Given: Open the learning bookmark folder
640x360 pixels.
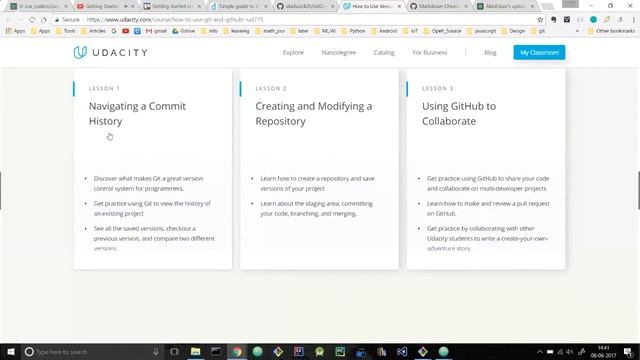Looking at the screenshot, I should tap(236, 31).
